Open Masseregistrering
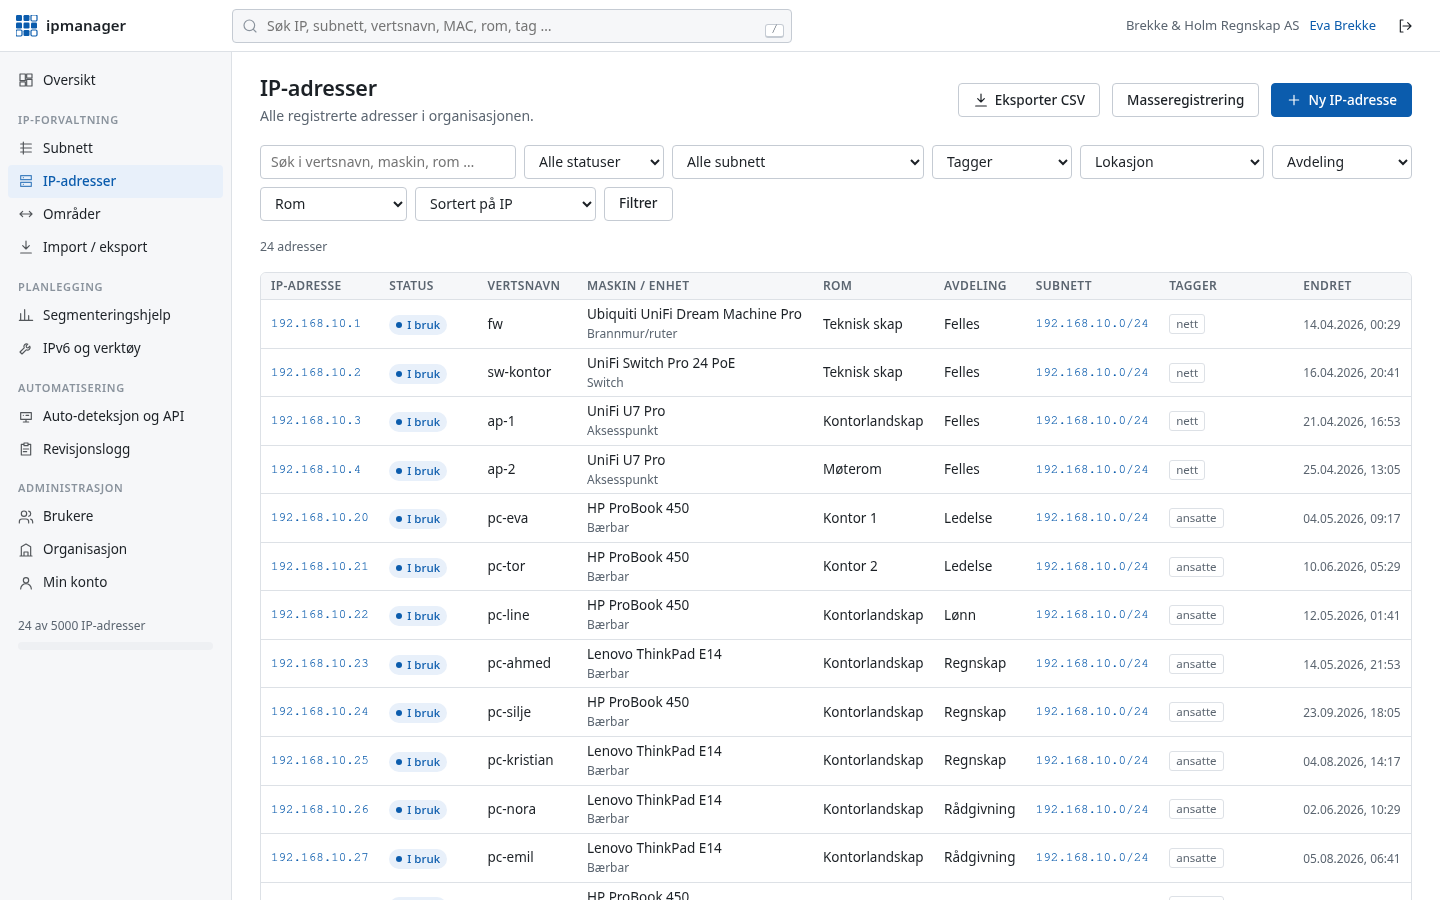Viewport: 1440px width, 900px height. (1185, 100)
